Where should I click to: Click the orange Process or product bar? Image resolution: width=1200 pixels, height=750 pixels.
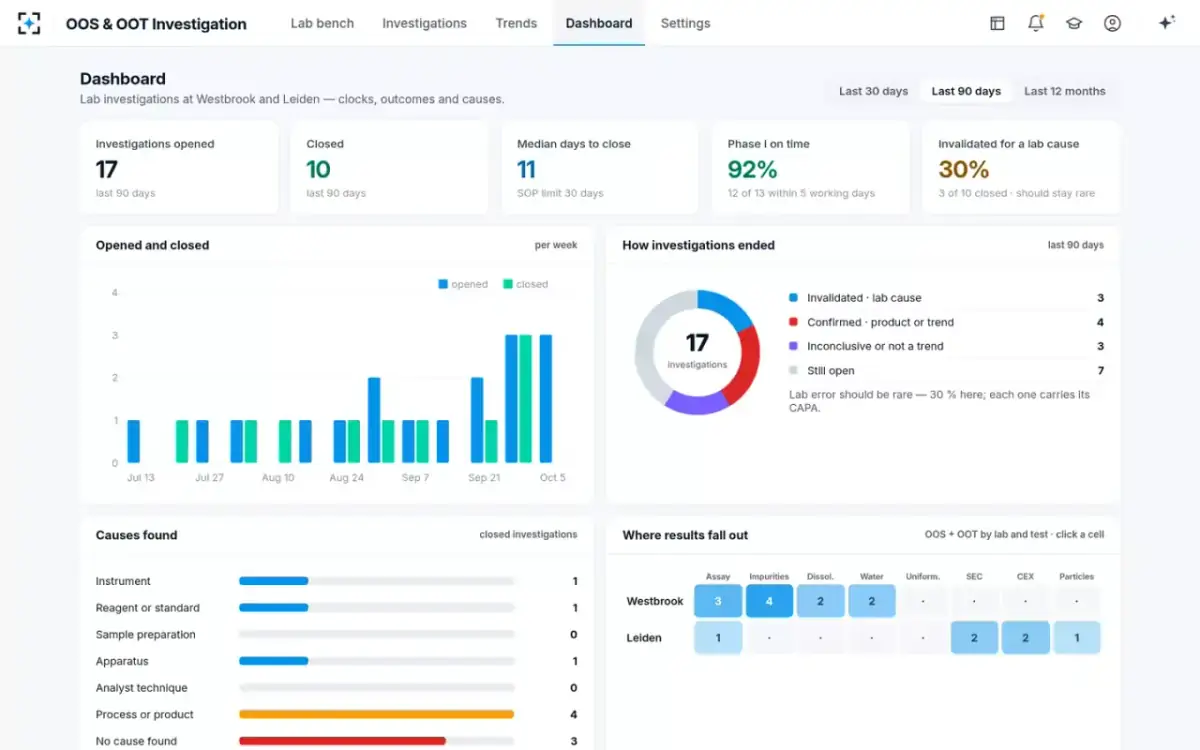click(x=376, y=714)
